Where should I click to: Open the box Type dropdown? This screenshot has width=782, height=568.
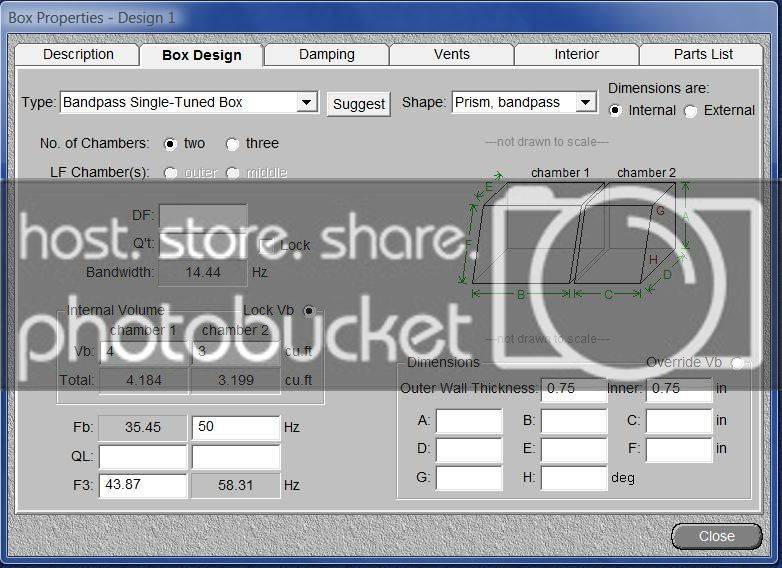306,103
